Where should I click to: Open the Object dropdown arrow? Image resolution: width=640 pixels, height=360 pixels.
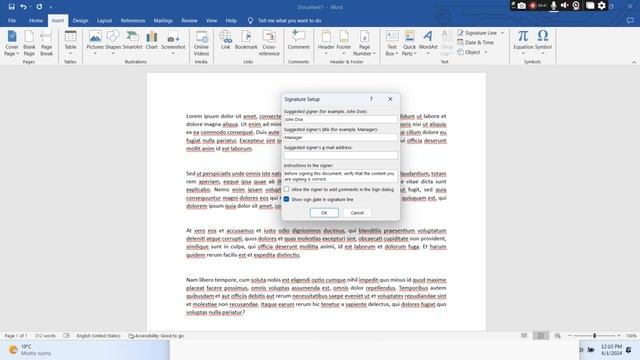point(486,52)
